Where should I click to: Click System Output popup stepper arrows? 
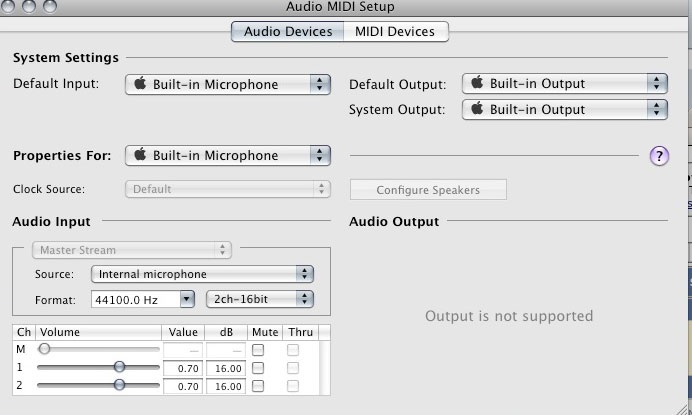coord(657,109)
